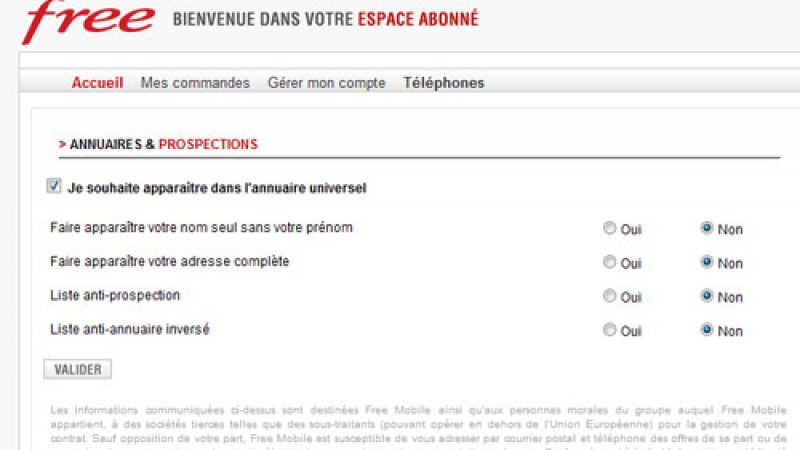The image size is (800, 450).
Task: Choose Oui for adresse complète
Action: (610, 262)
